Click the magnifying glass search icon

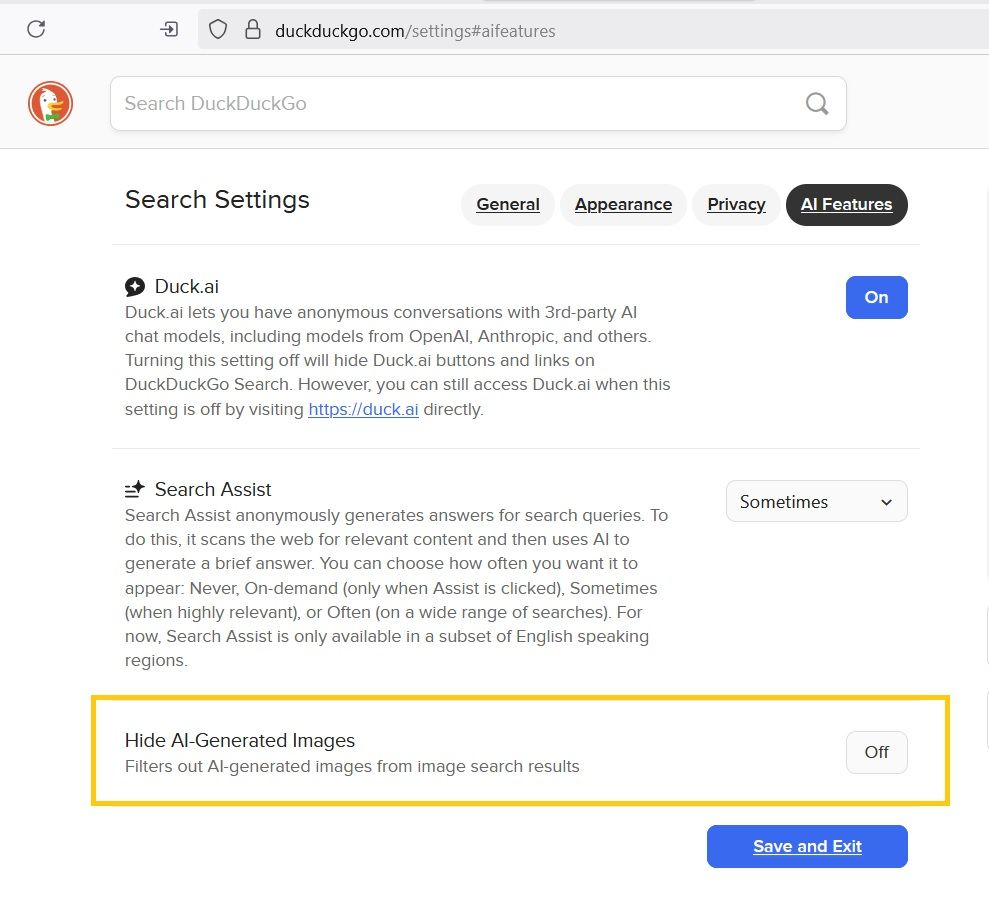tap(817, 103)
